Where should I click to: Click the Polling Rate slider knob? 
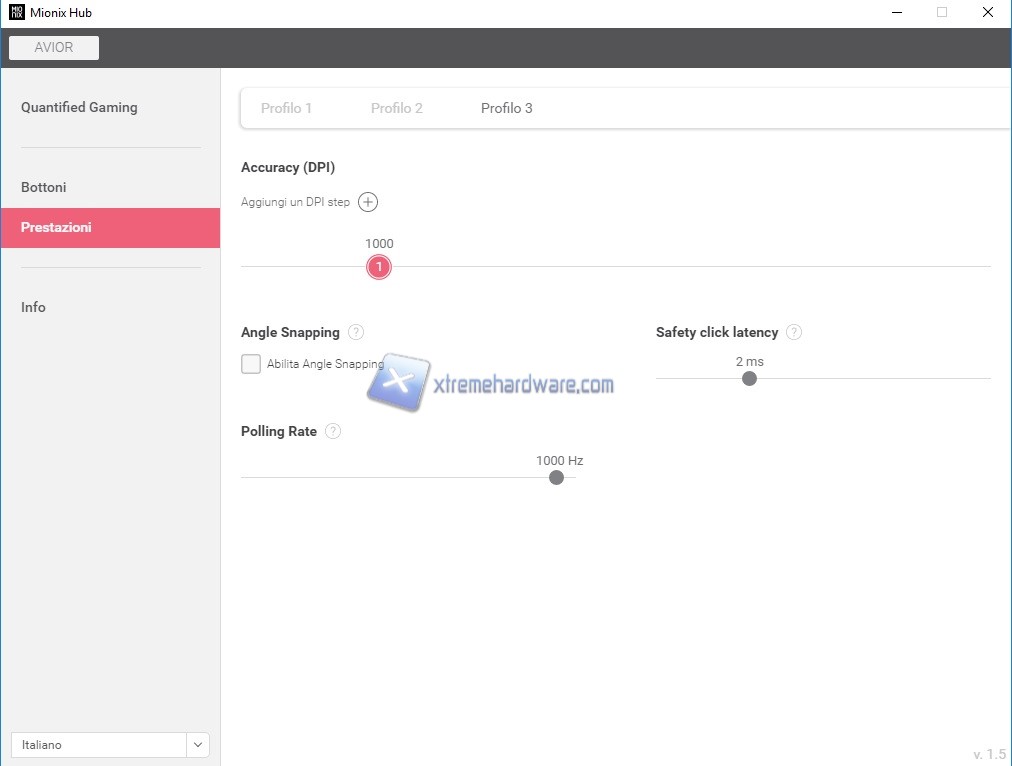click(x=557, y=478)
